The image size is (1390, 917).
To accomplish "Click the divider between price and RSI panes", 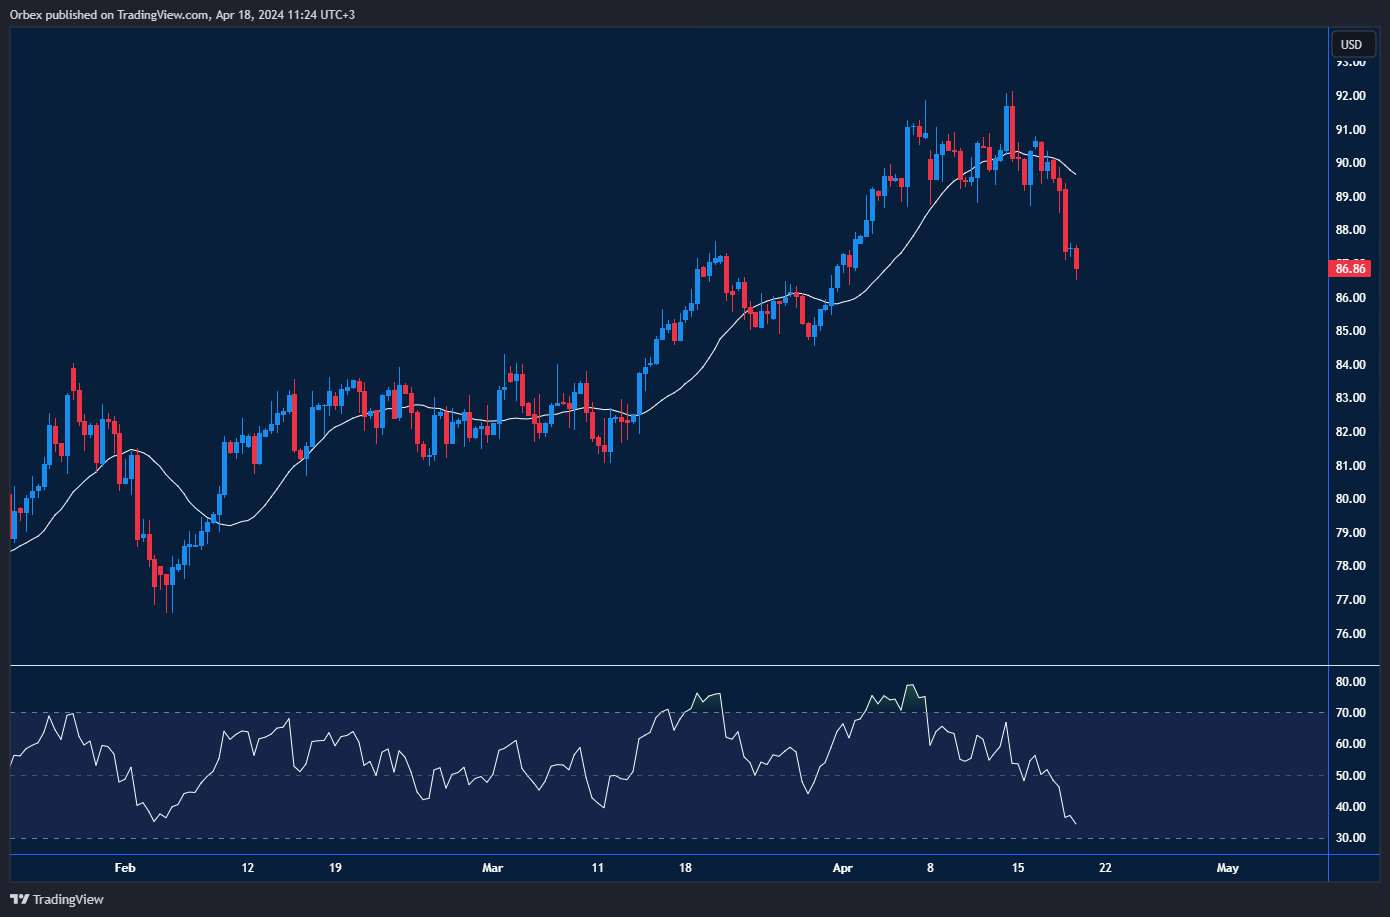I will pos(668,665).
